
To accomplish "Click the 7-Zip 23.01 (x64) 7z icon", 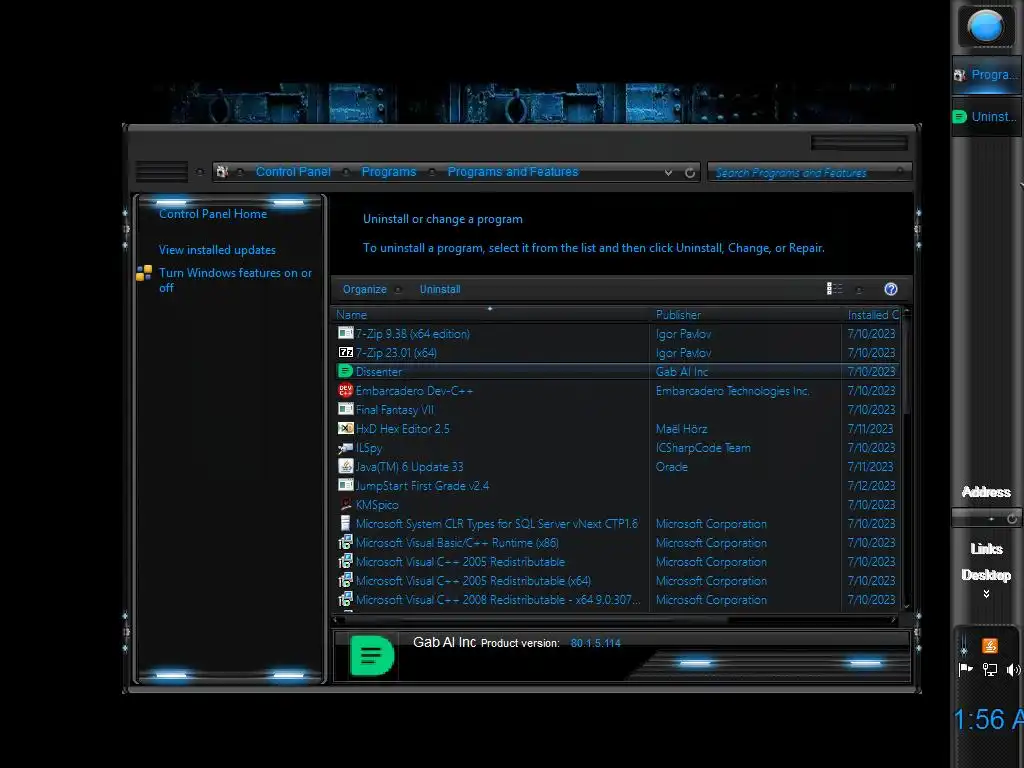I will pyautogui.click(x=345, y=352).
